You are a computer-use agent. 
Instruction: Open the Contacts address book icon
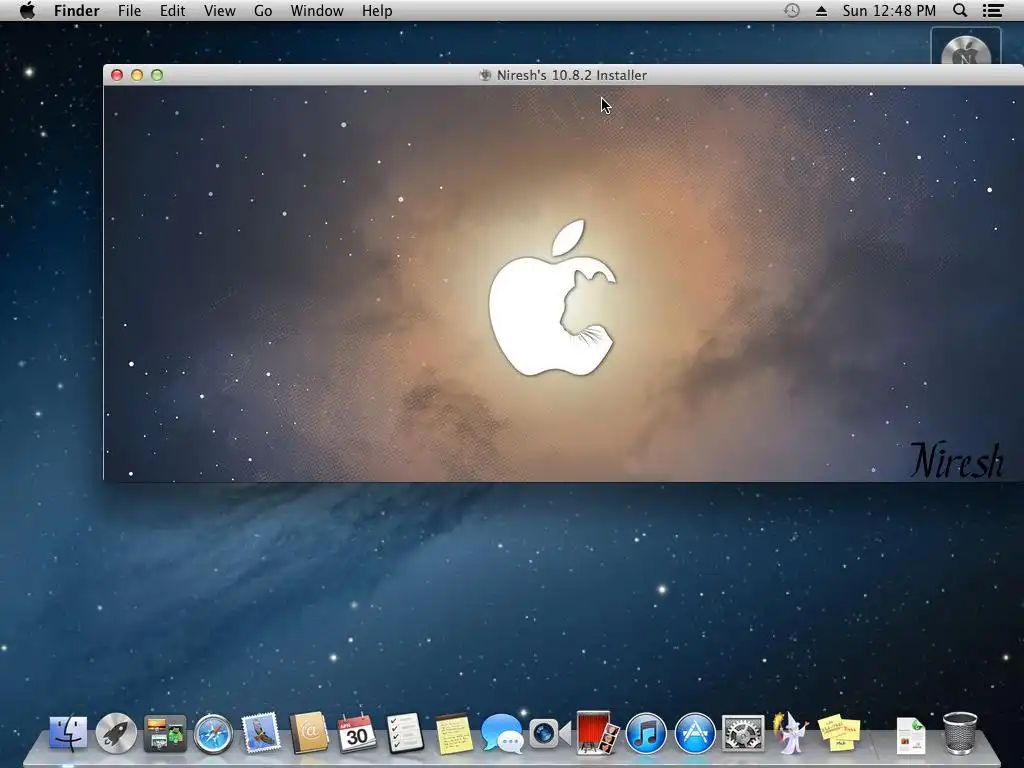[309, 733]
